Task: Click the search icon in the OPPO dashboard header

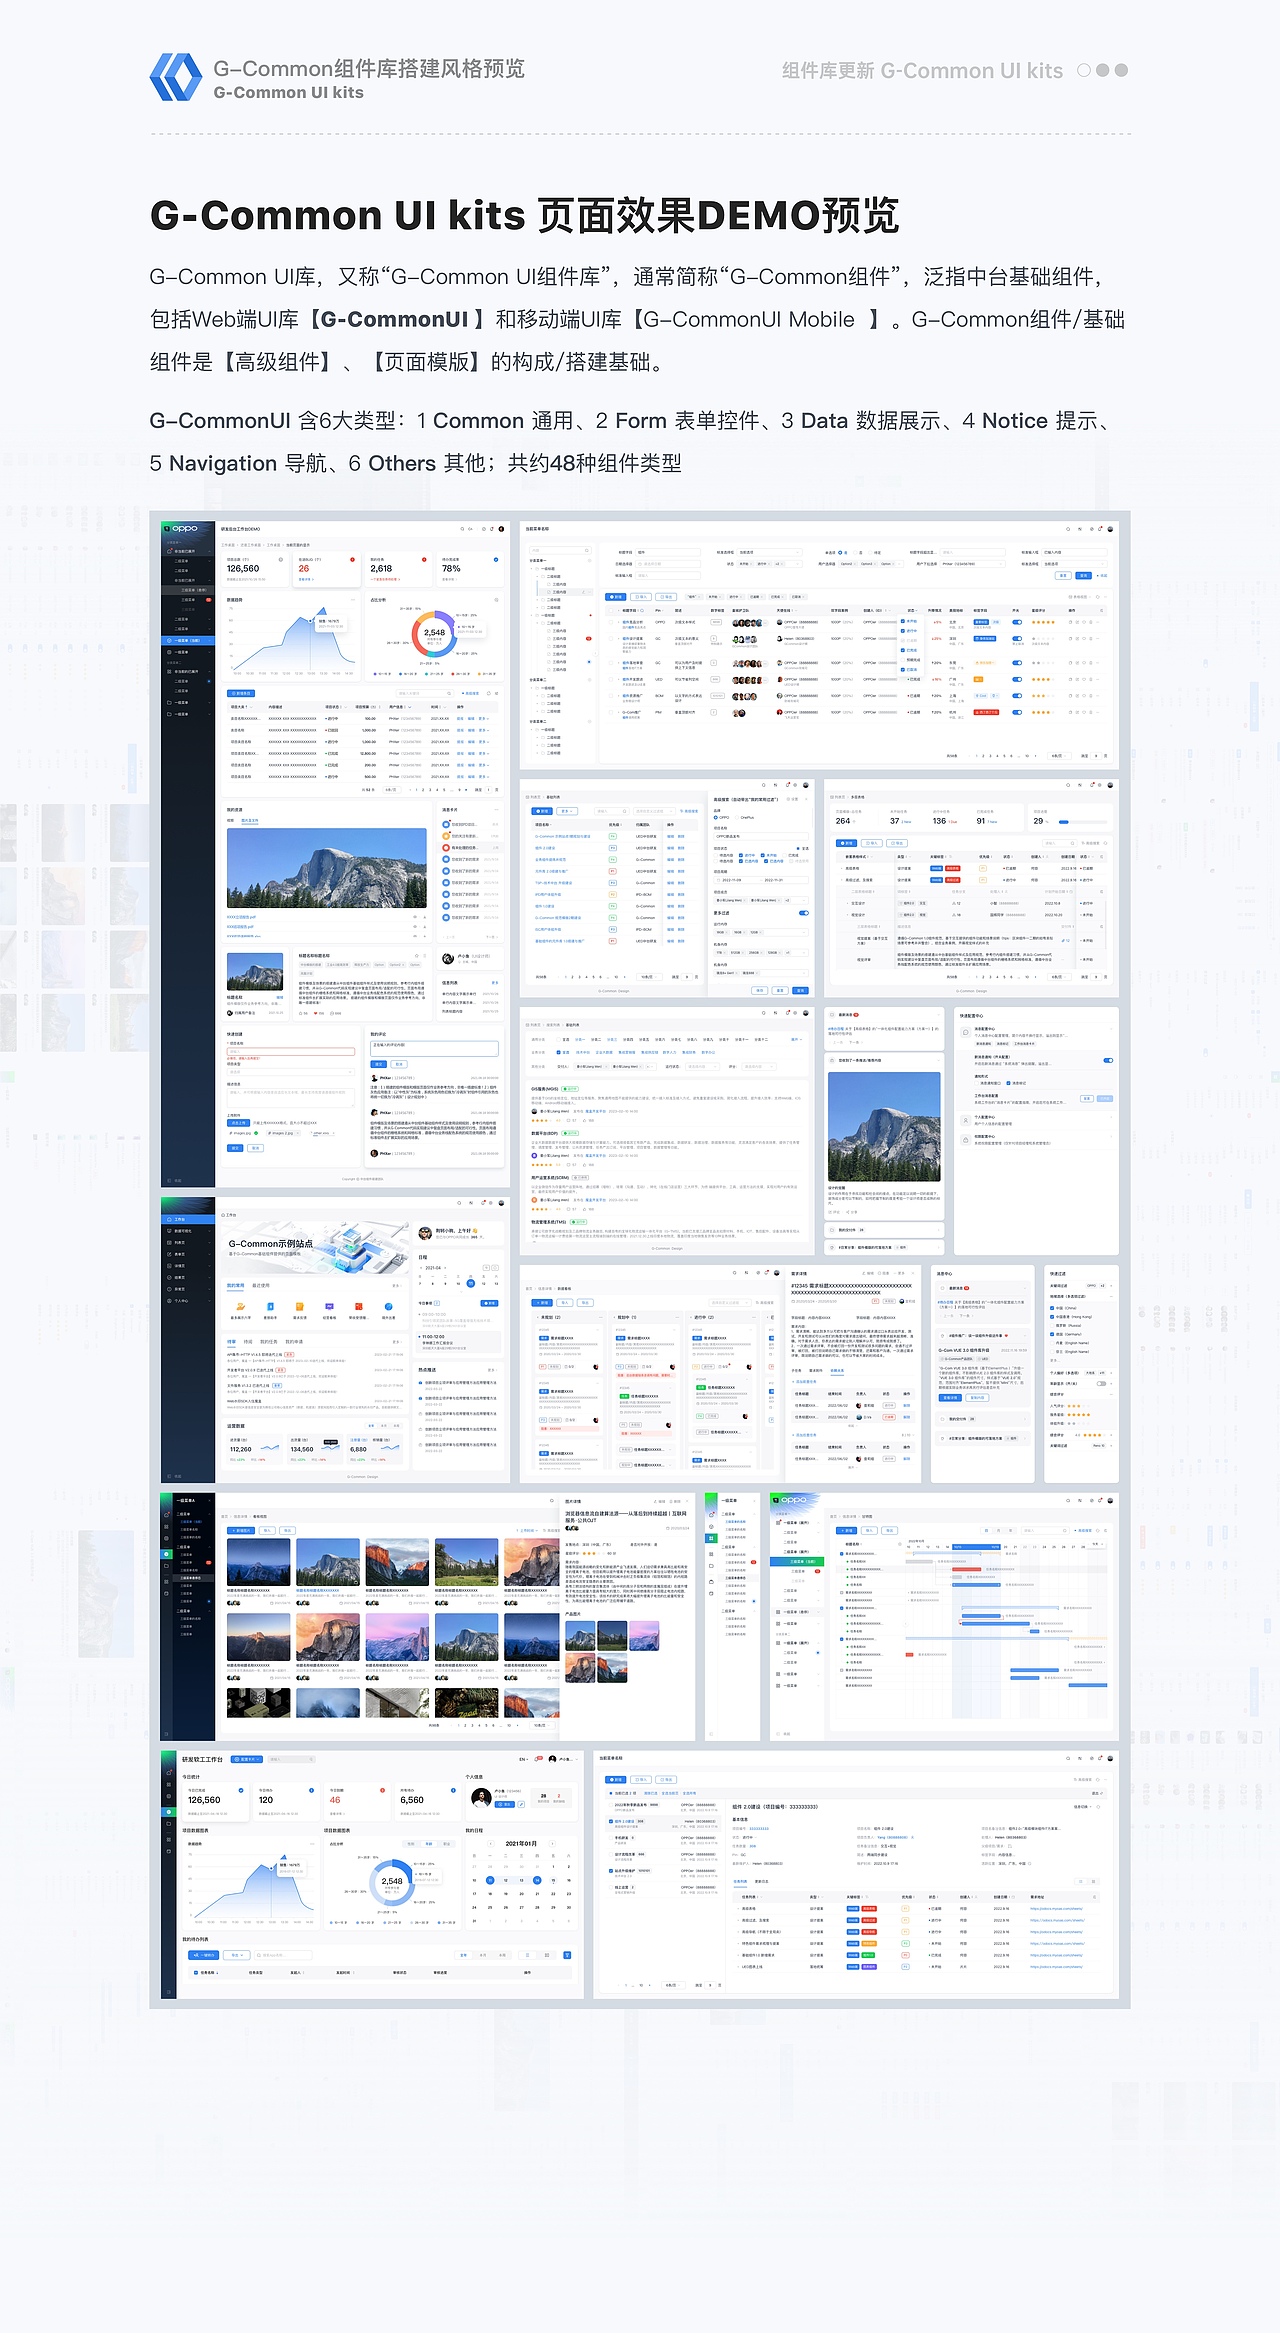Action: pyautogui.click(x=462, y=529)
